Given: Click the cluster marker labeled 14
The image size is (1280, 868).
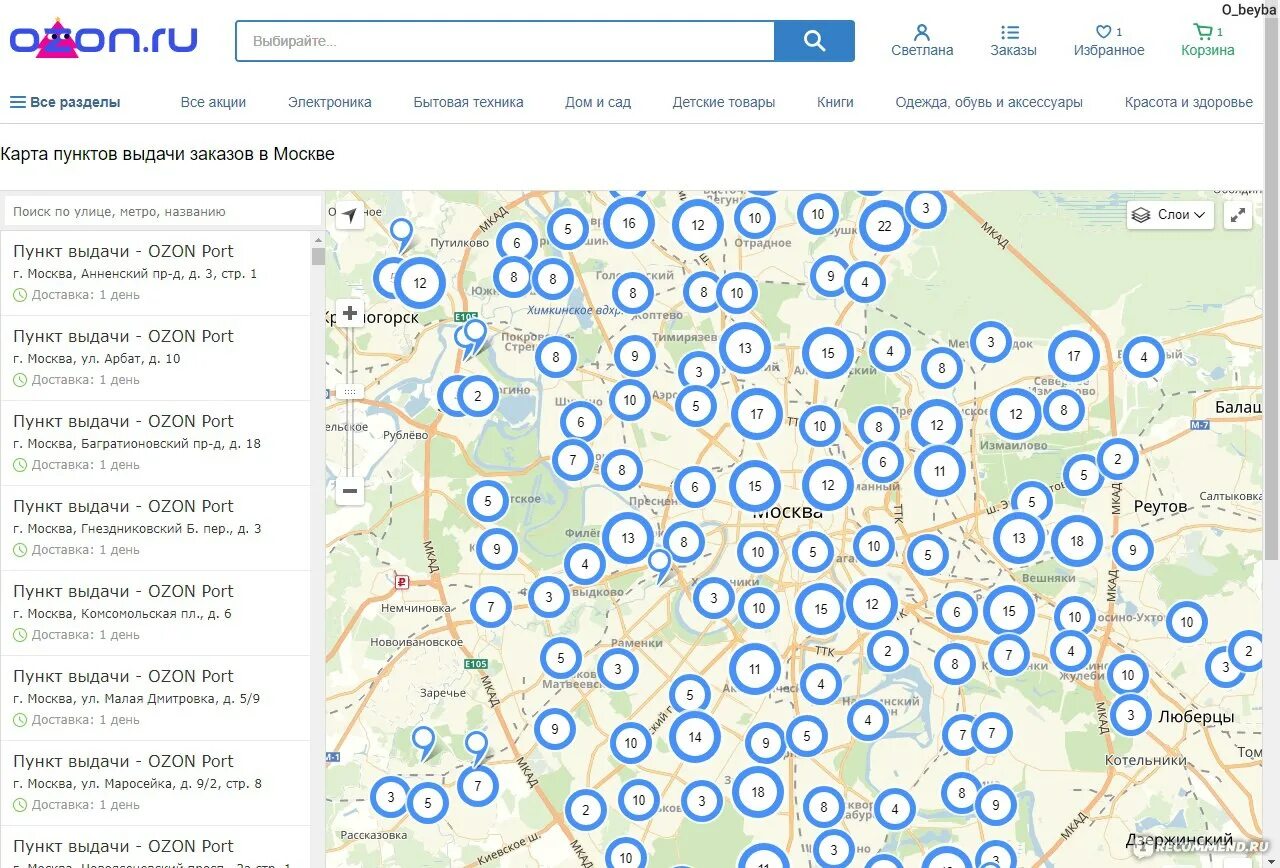Looking at the screenshot, I should click(x=694, y=737).
